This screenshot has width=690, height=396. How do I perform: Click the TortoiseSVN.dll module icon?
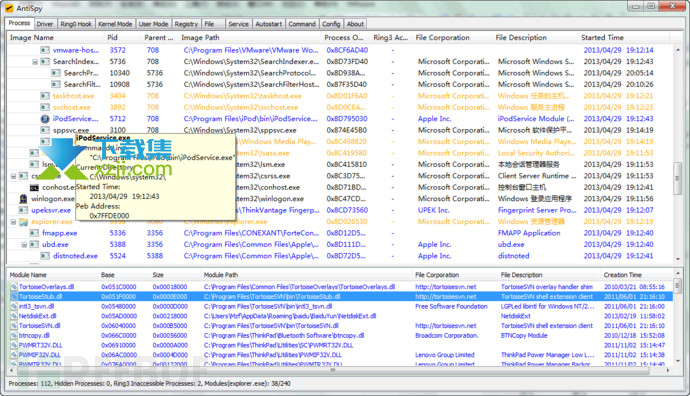[14, 326]
